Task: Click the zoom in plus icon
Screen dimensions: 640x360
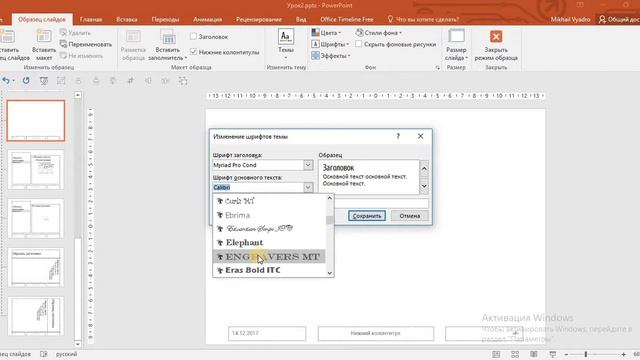Action: (x=624, y=354)
